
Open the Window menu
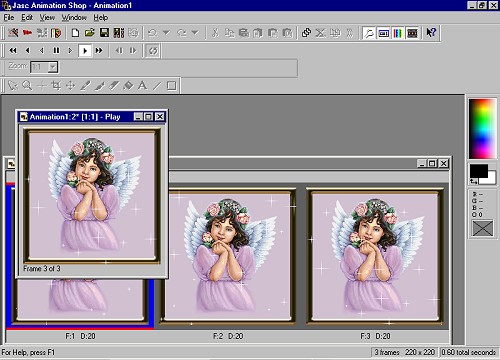[74, 17]
